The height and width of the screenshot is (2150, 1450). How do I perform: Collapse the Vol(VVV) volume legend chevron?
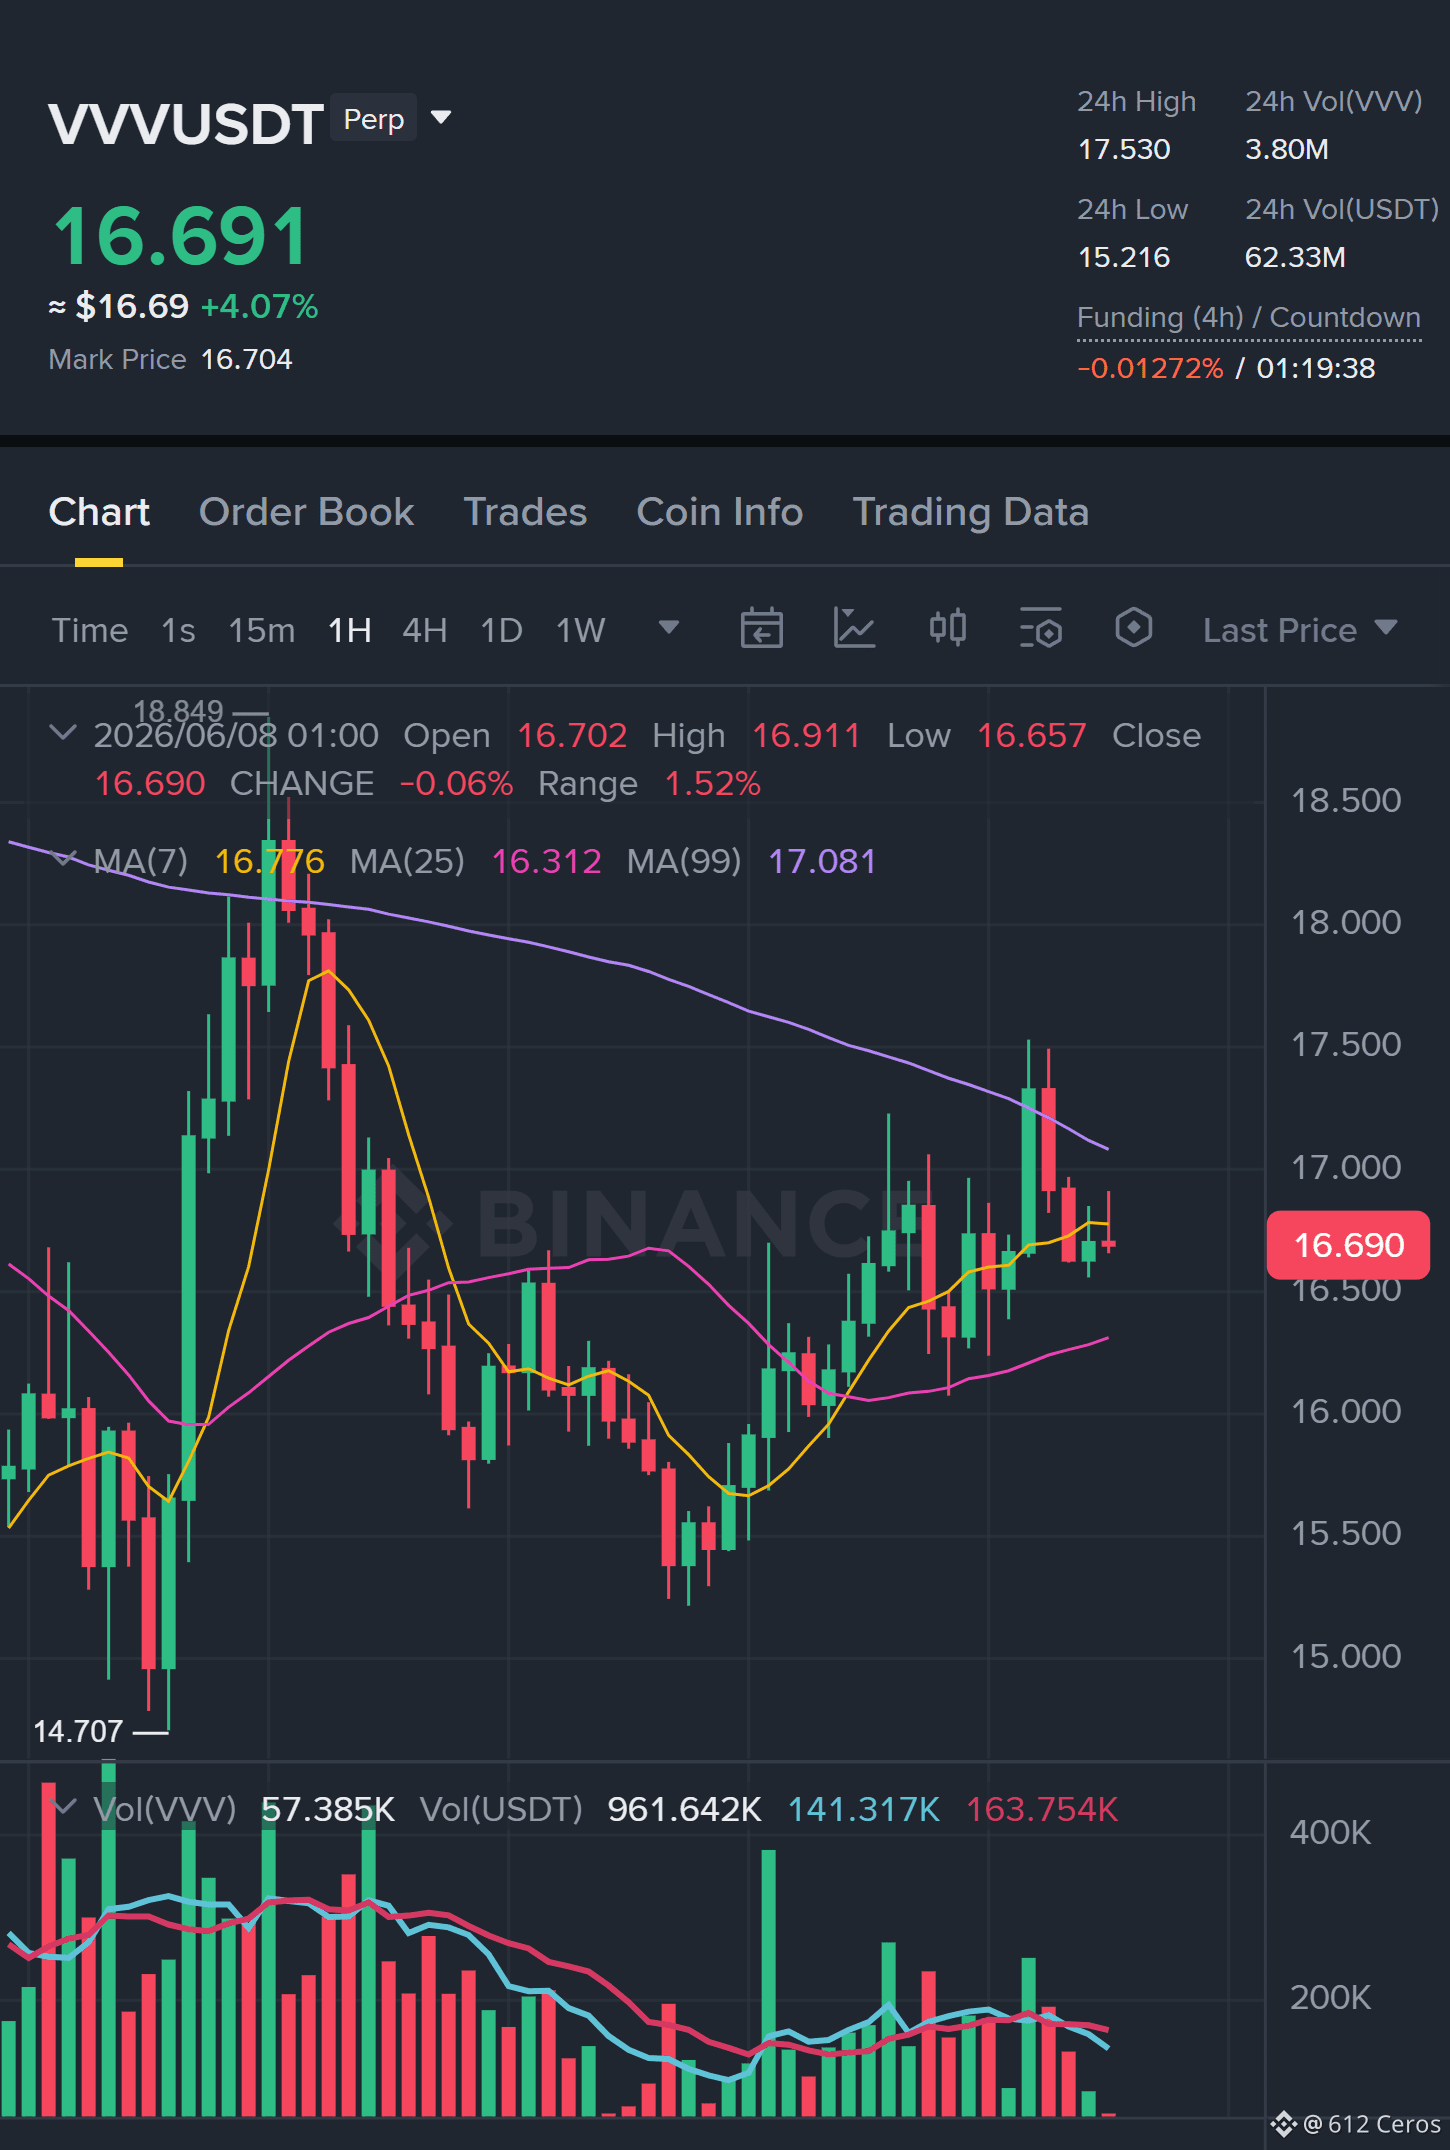[64, 1808]
